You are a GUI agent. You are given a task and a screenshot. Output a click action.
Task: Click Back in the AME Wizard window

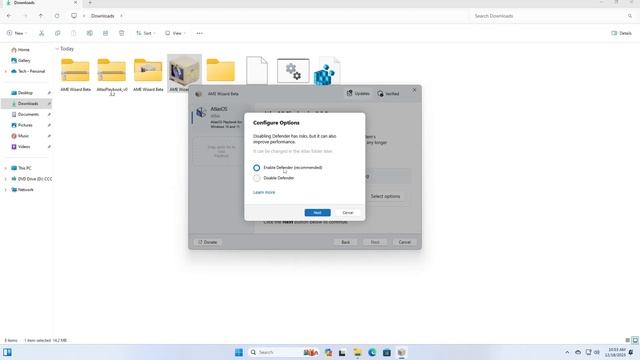pos(345,242)
